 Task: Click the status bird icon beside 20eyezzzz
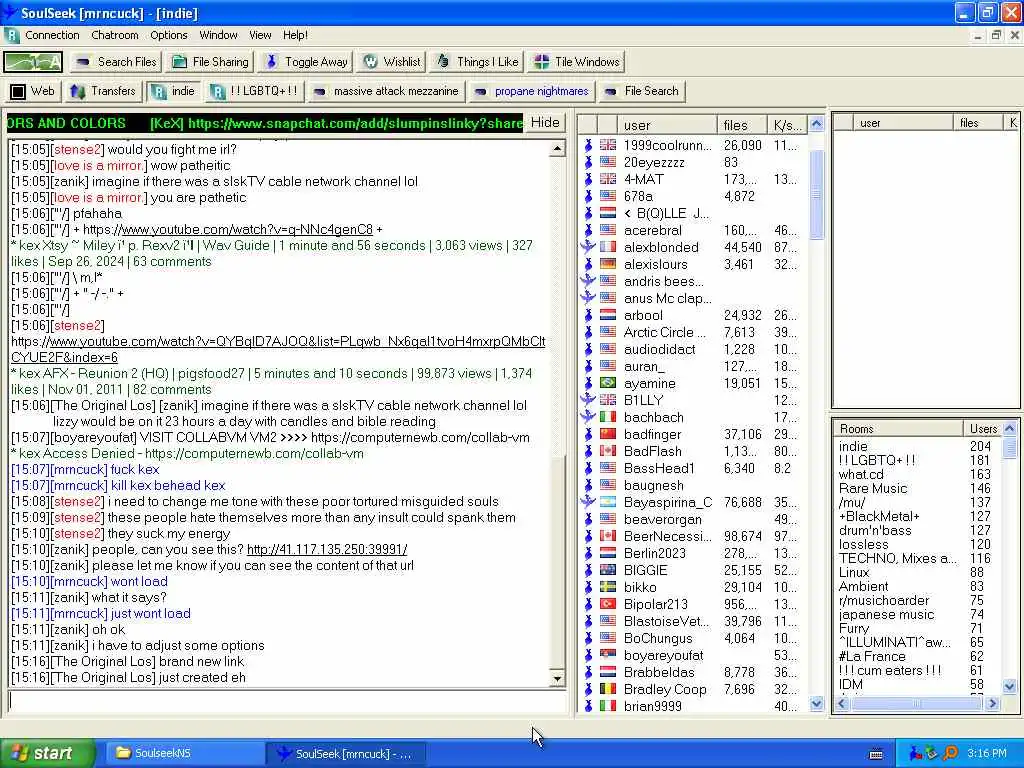588,162
